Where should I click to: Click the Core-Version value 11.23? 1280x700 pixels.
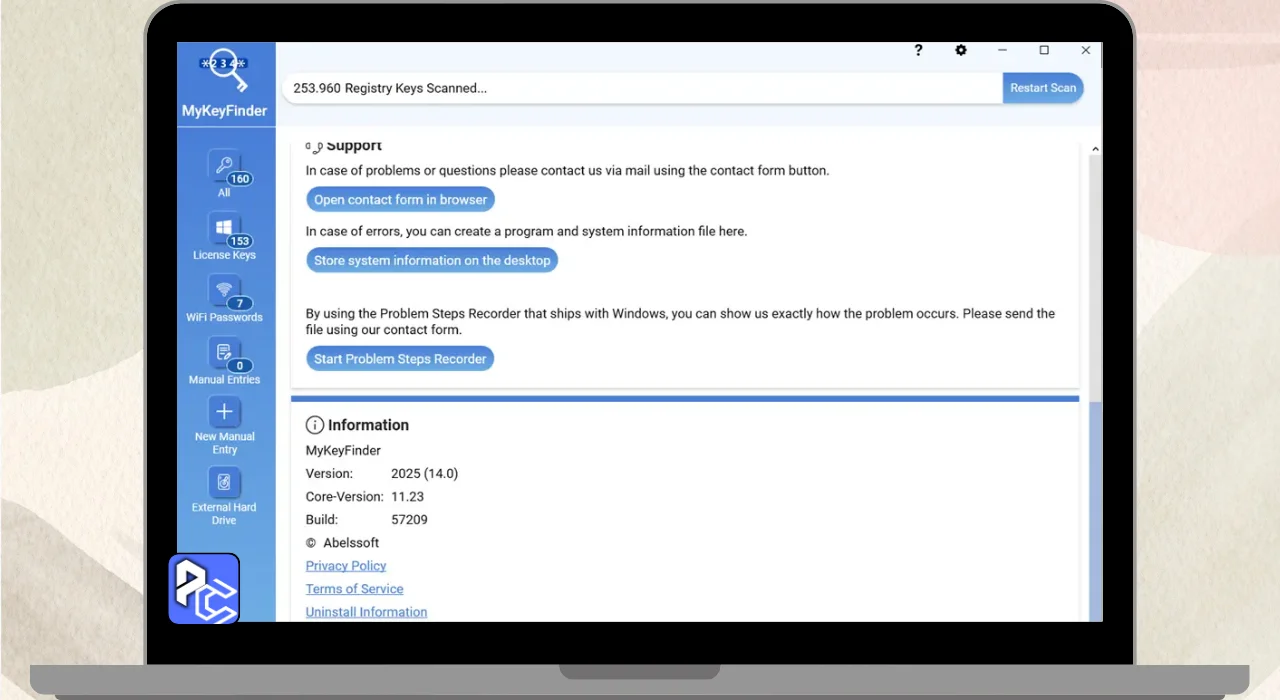(408, 497)
